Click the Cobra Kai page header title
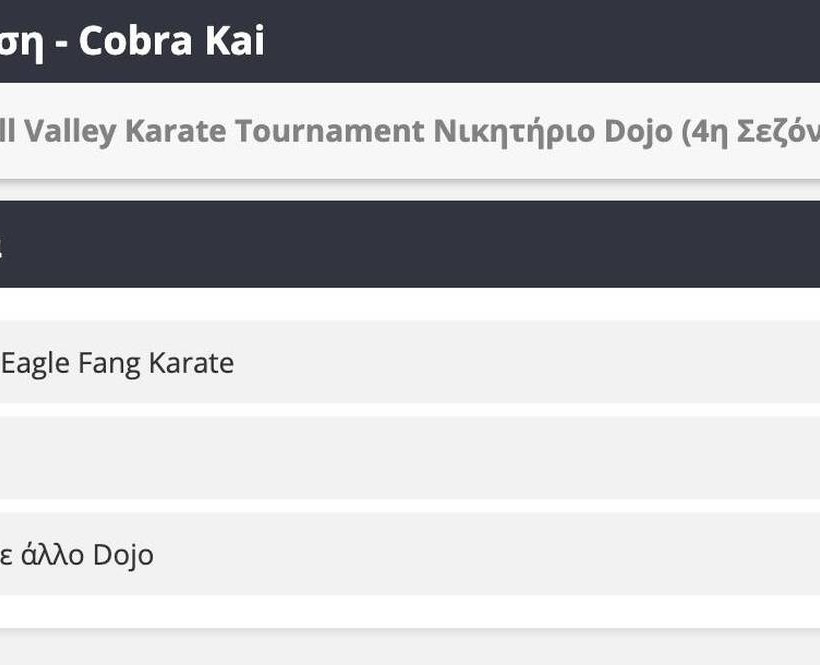Image resolution: width=820 pixels, height=665 pixels. [x=133, y=41]
